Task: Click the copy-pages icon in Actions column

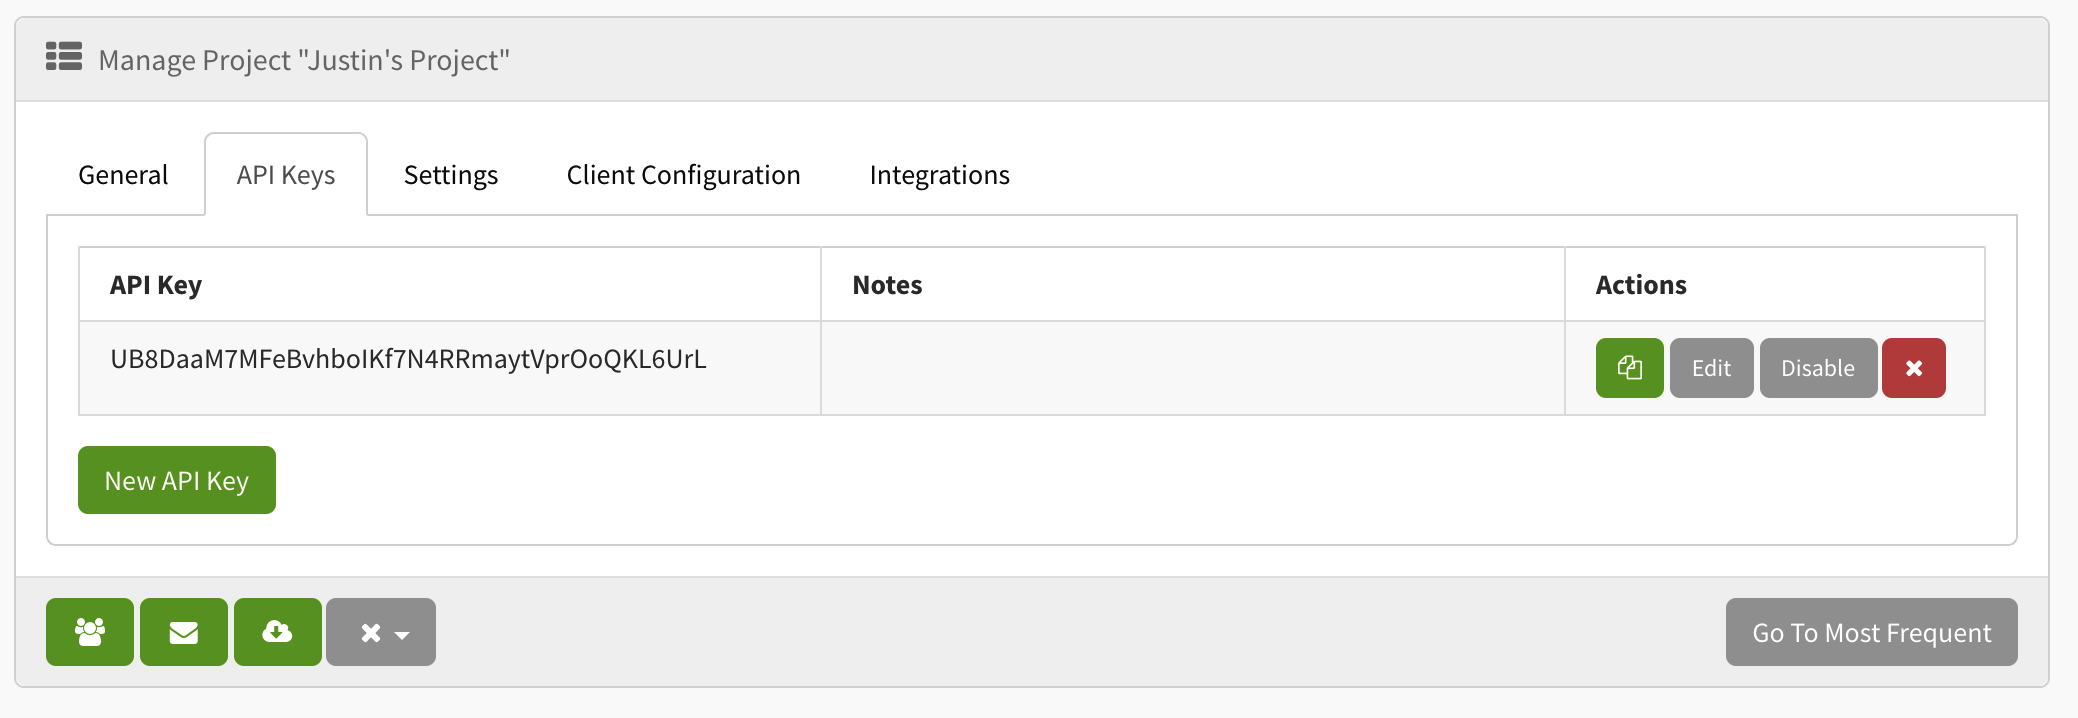Action: click(1629, 368)
